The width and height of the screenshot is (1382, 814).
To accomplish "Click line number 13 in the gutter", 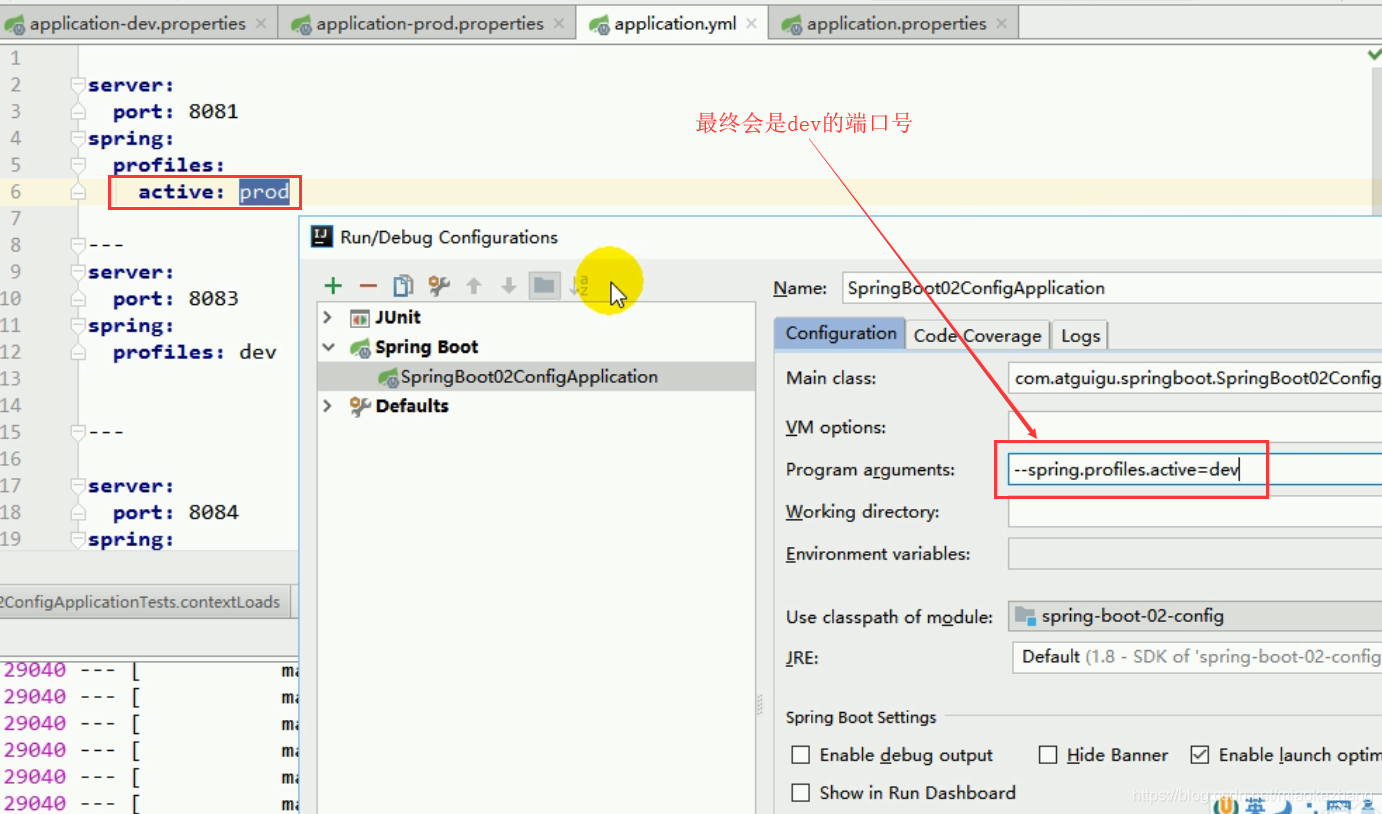I will 11,379.
